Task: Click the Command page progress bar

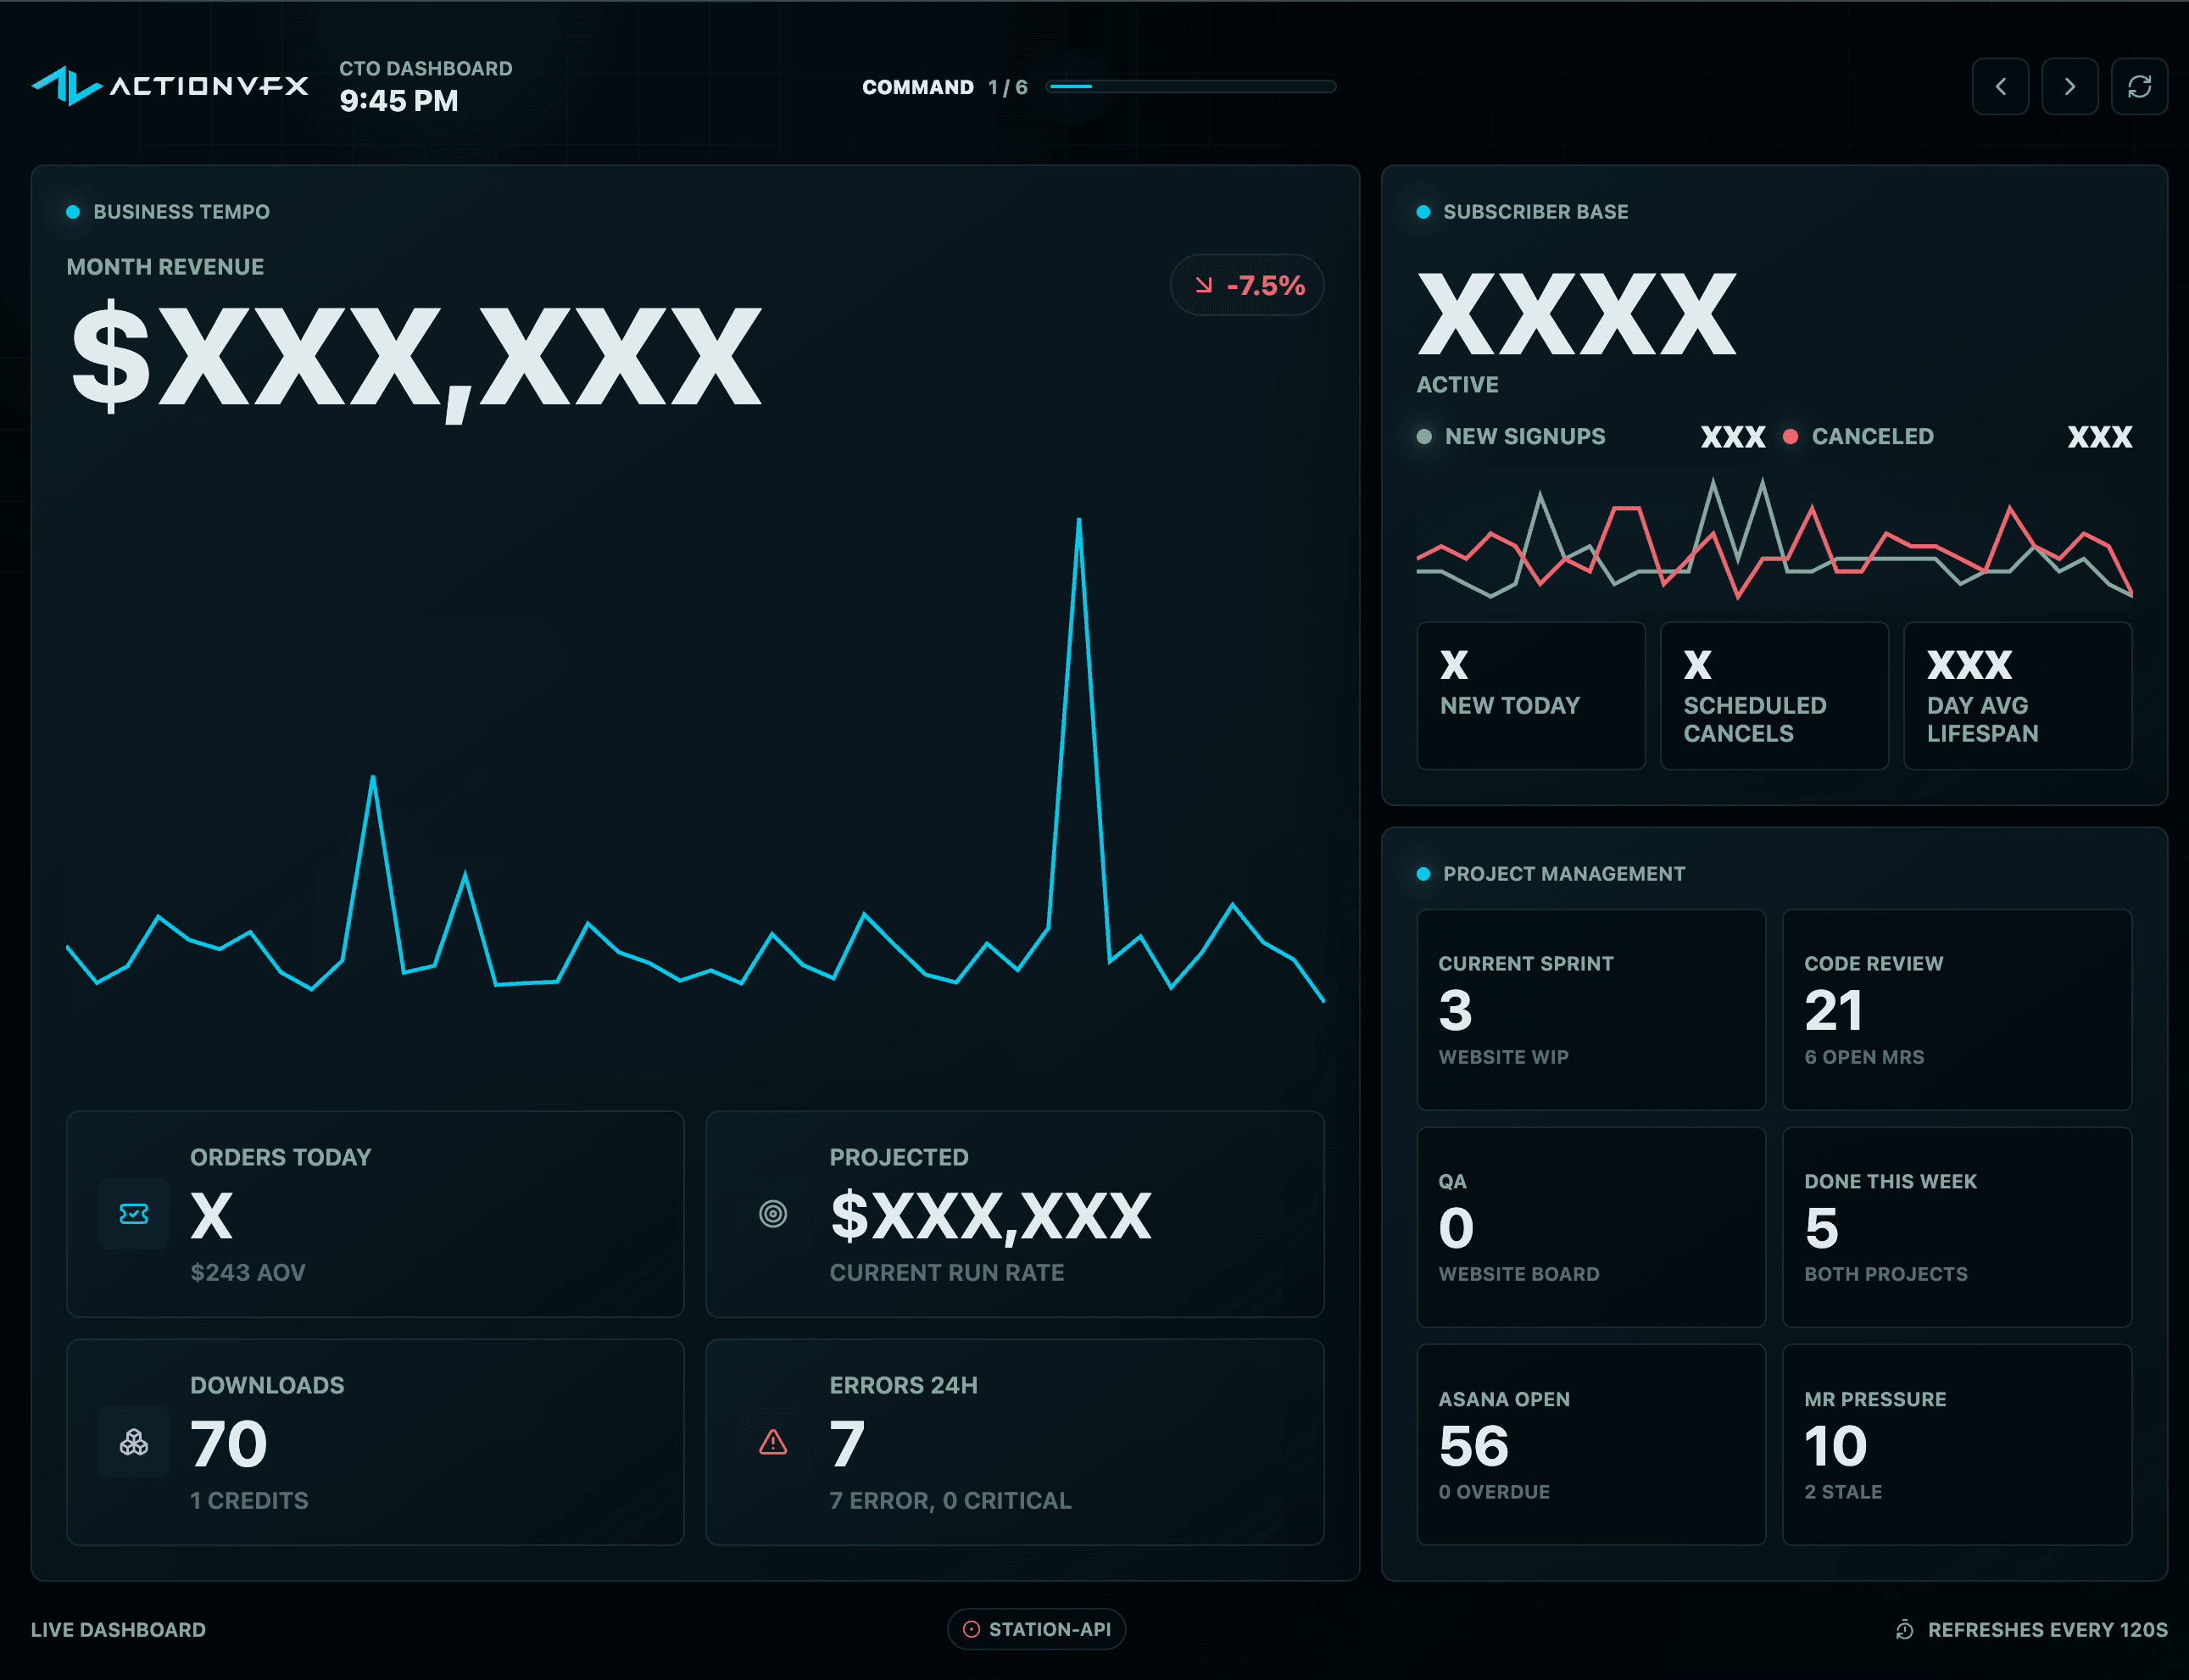Action: 1191,87
